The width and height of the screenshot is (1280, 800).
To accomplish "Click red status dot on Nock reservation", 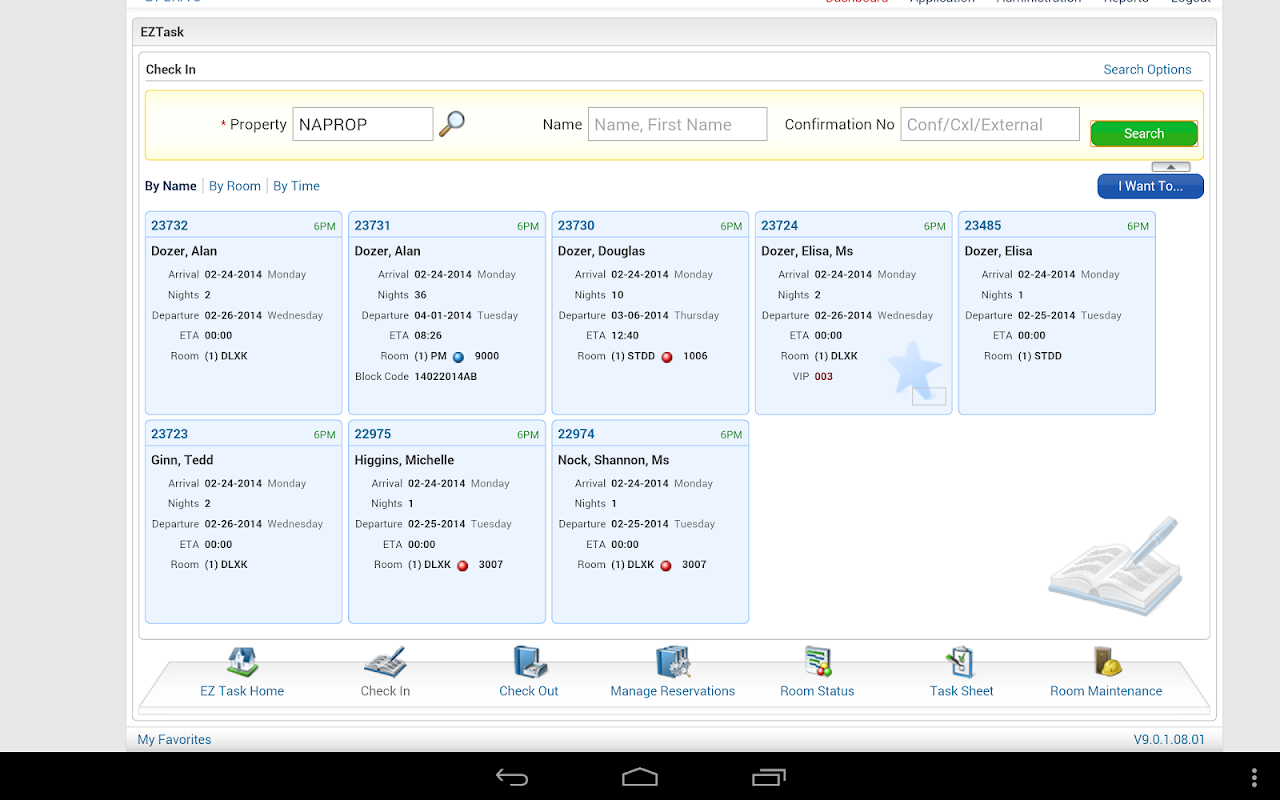I will point(666,566).
